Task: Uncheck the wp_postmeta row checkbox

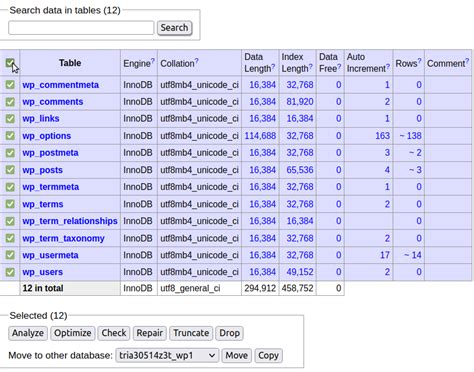Action: point(10,153)
